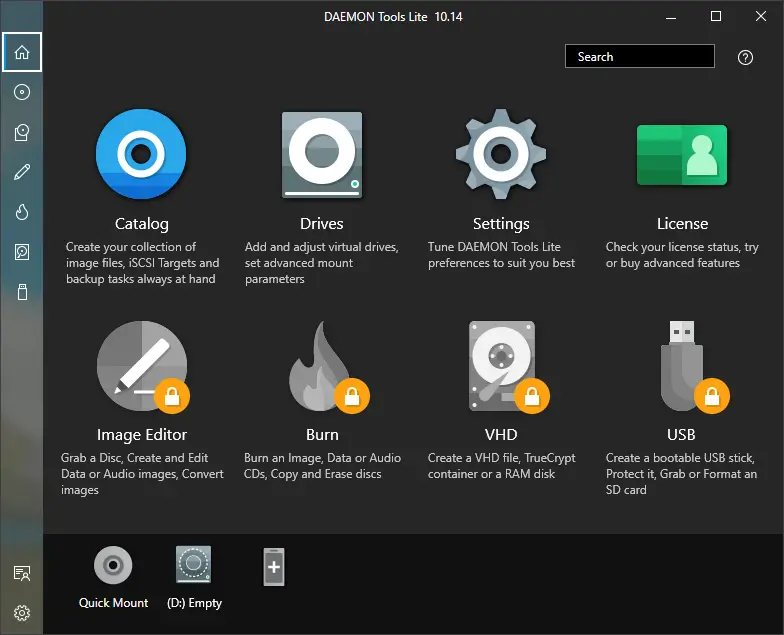This screenshot has width=784, height=635.
Task: Click "Burn an Image, Data or Audio" description
Action: coord(322,458)
